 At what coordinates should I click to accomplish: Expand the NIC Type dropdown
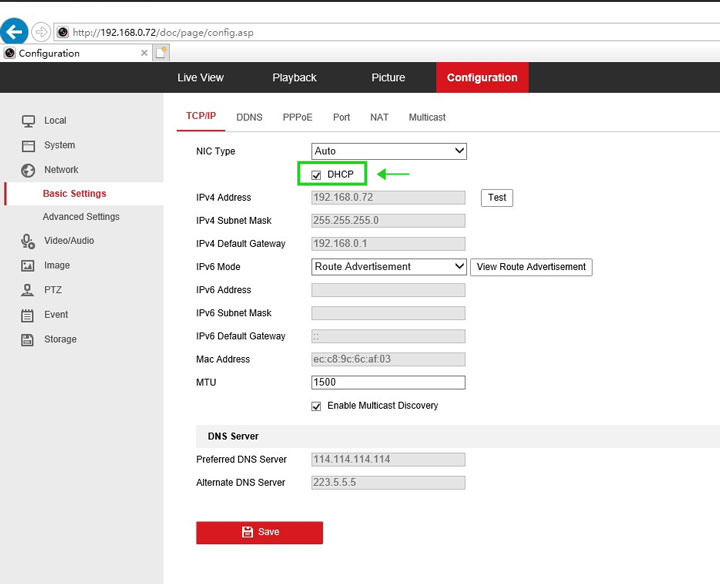click(x=389, y=151)
